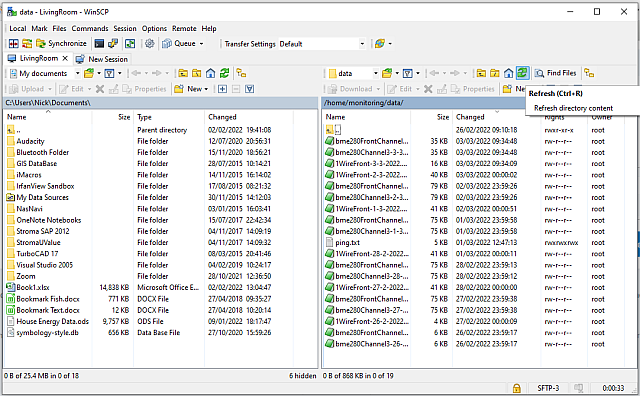Click the remote Open Directory folder icon
Viewport: 640px width, 396px height.
(387, 73)
